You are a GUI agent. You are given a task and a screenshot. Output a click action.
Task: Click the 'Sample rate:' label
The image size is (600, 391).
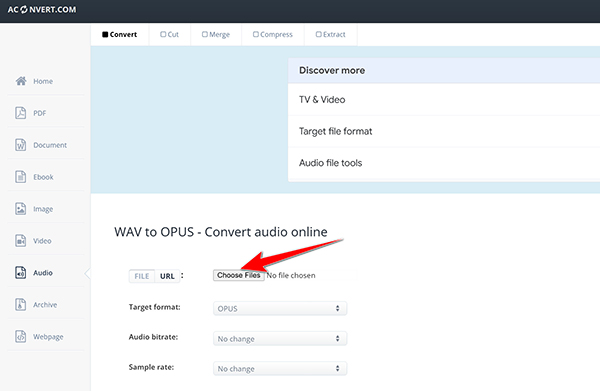(151, 367)
